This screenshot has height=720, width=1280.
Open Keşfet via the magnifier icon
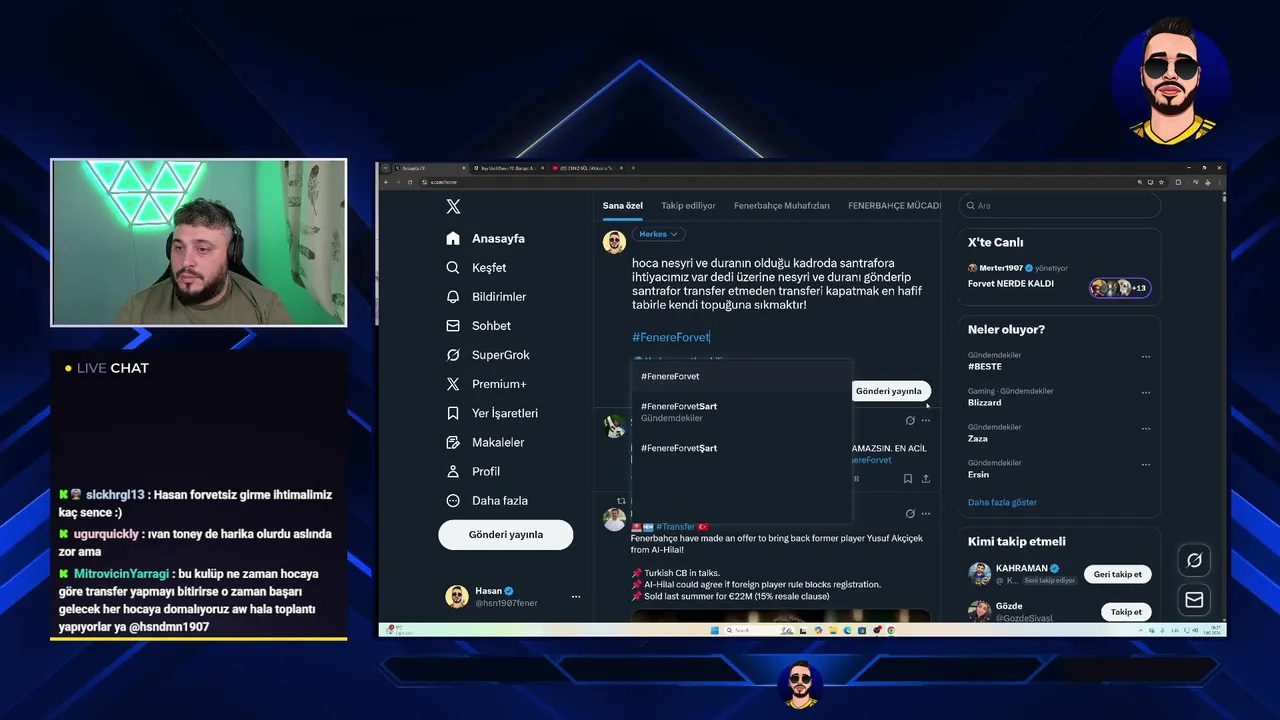pos(453,268)
